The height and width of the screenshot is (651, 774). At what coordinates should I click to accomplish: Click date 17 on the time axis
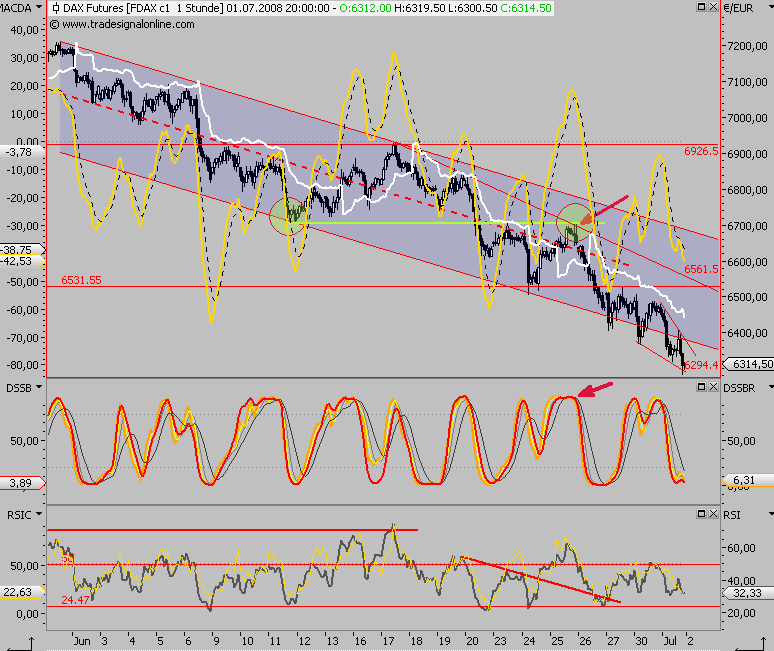click(388, 641)
